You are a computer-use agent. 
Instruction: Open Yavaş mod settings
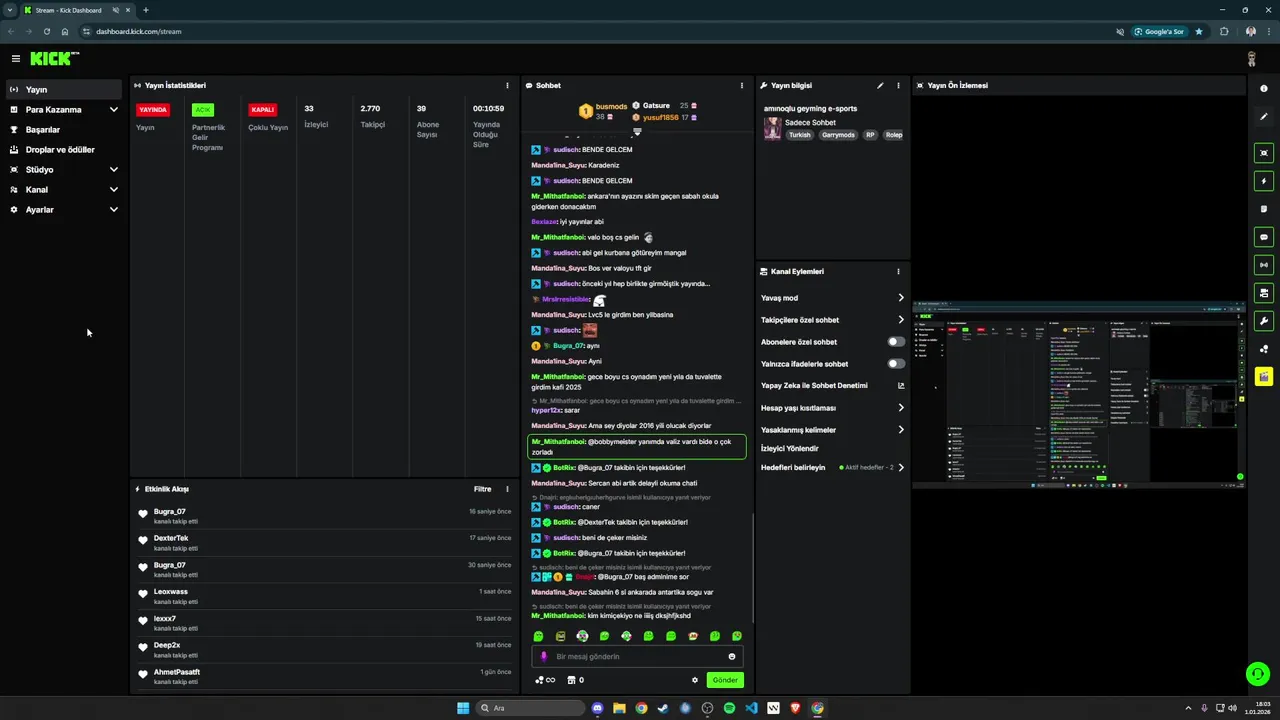tap(832, 298)
